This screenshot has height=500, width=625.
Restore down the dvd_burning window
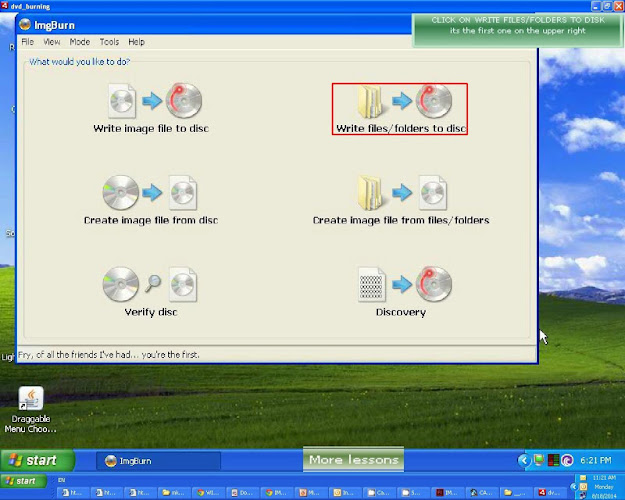607,6
